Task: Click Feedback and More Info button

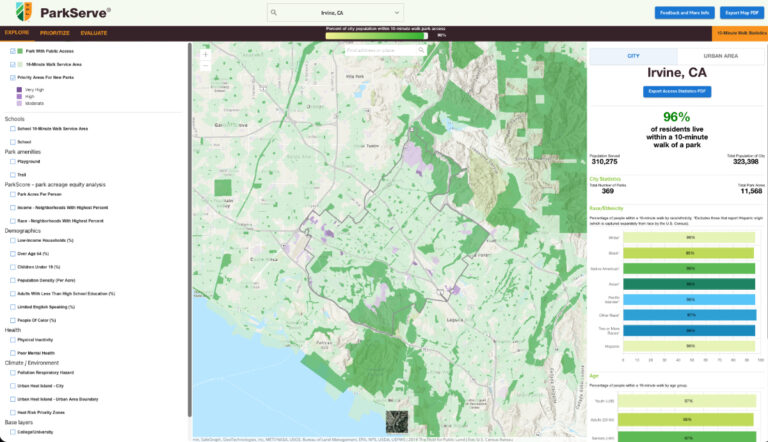Action: 684,13
